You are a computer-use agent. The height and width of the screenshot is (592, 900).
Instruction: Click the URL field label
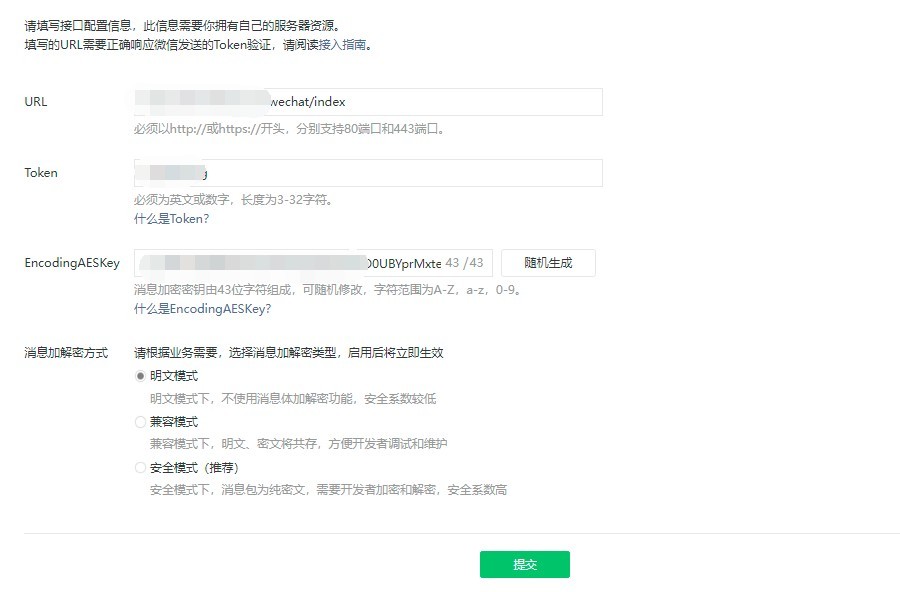(36, 102)
